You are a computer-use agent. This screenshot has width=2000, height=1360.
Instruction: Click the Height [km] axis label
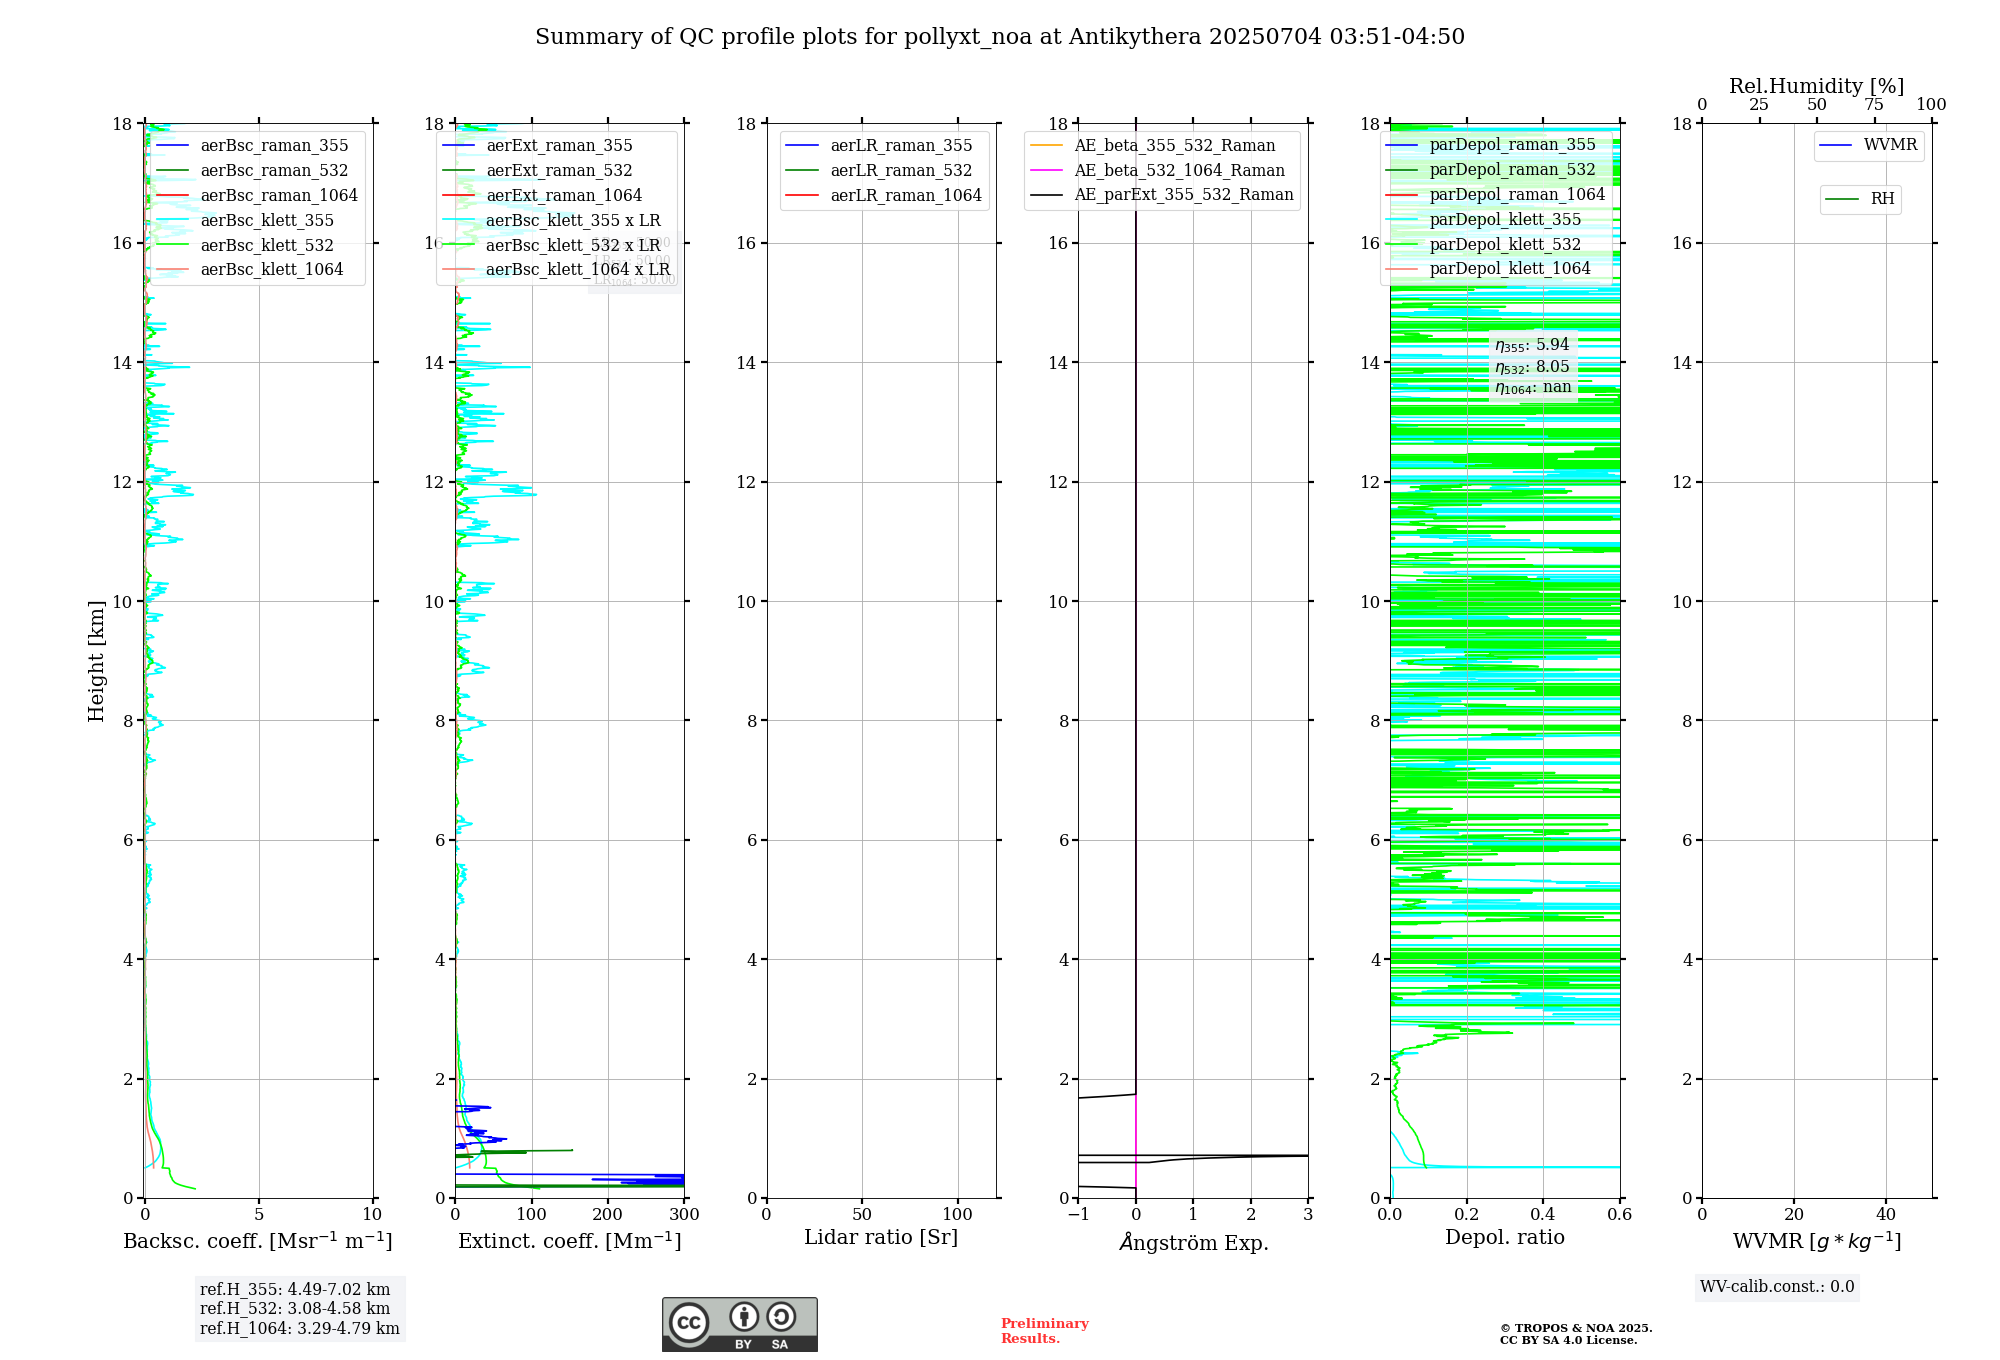(x=96, y=661)
